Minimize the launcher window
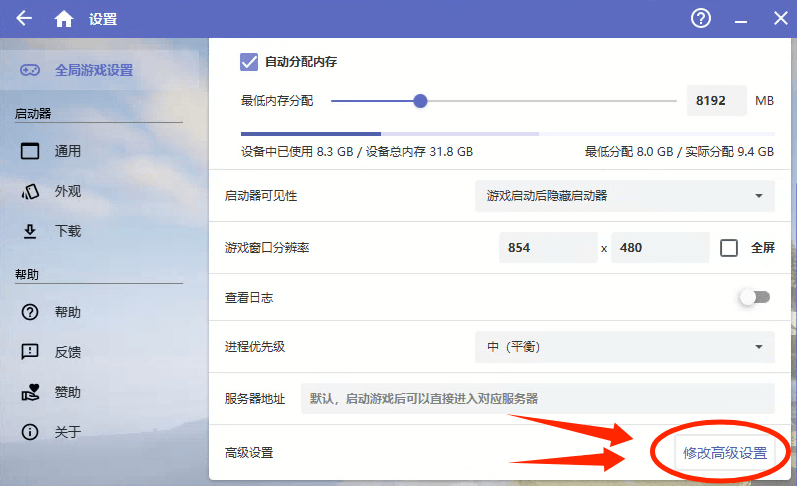The width and height of the screenshot is (797, 486). [741, 21]
